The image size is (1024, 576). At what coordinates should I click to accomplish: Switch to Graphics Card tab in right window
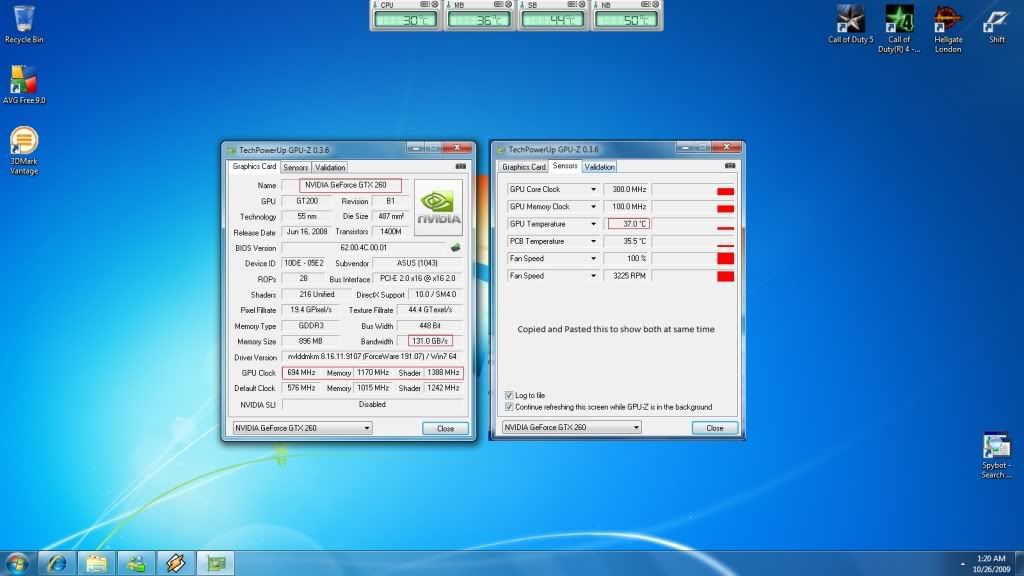[524, 167]
